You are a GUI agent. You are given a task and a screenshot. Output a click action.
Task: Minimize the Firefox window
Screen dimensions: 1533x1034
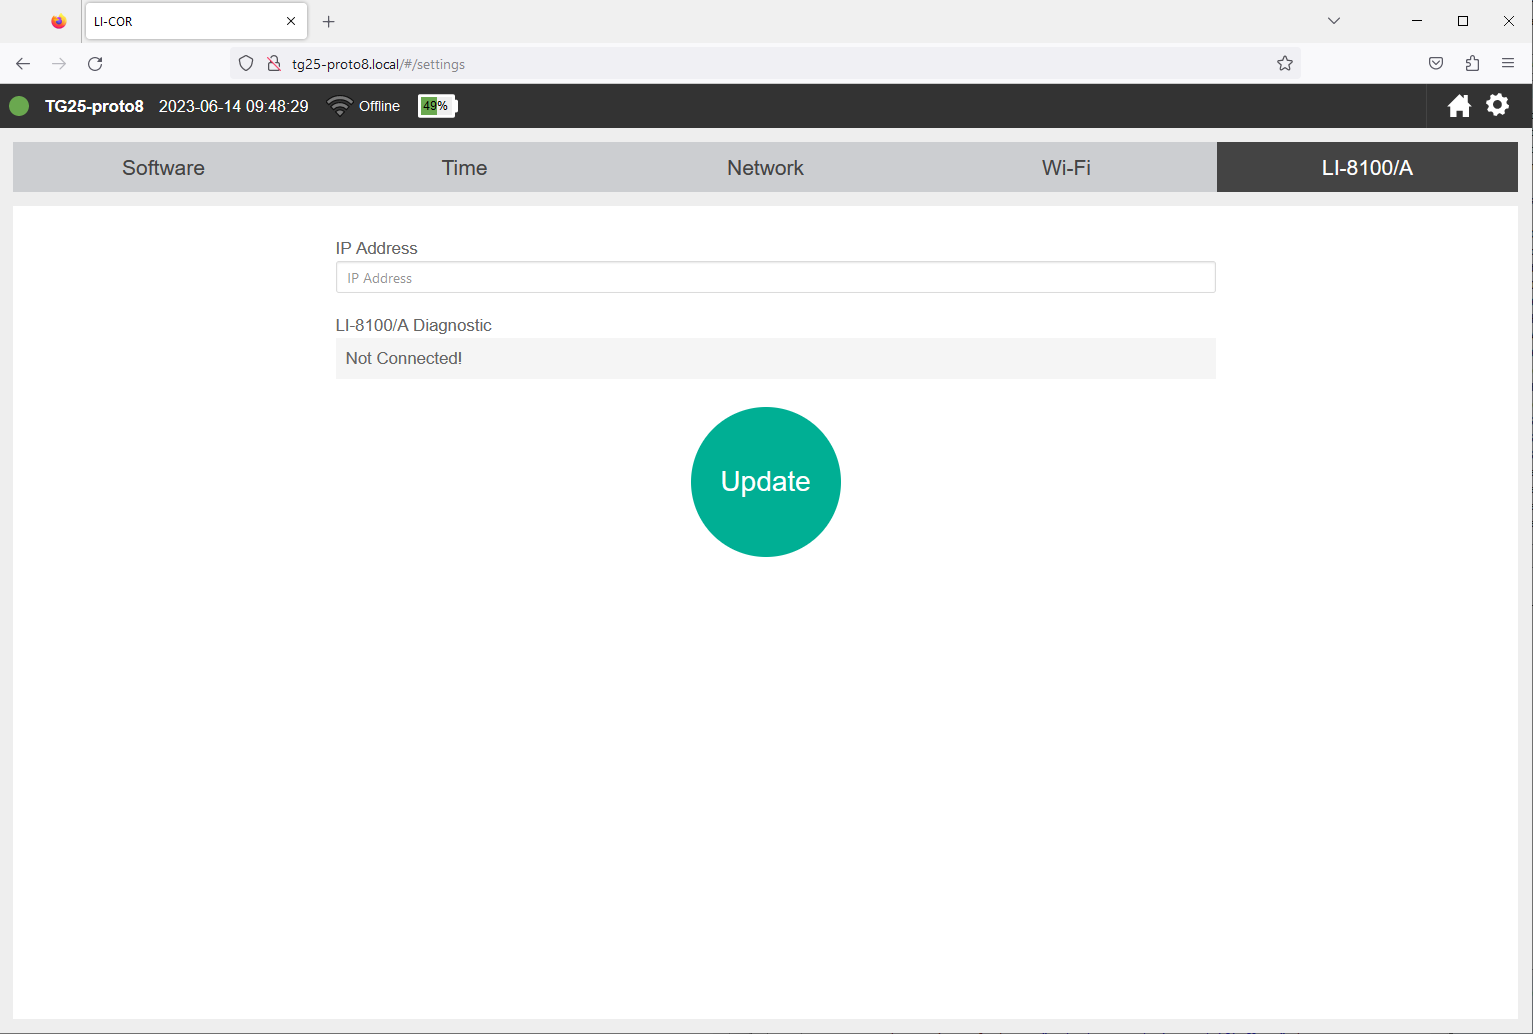coord(1417,21)
